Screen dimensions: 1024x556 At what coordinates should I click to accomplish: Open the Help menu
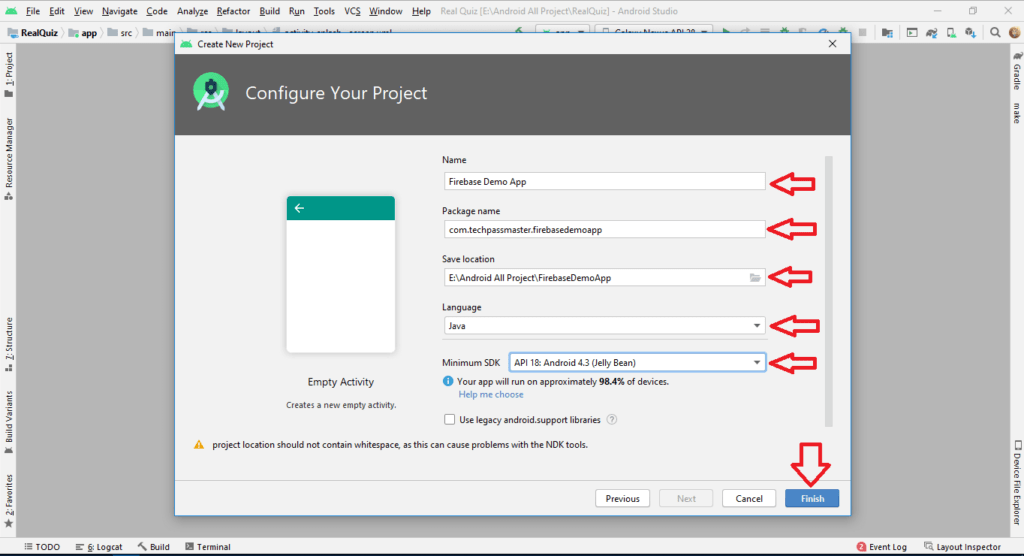421,11
